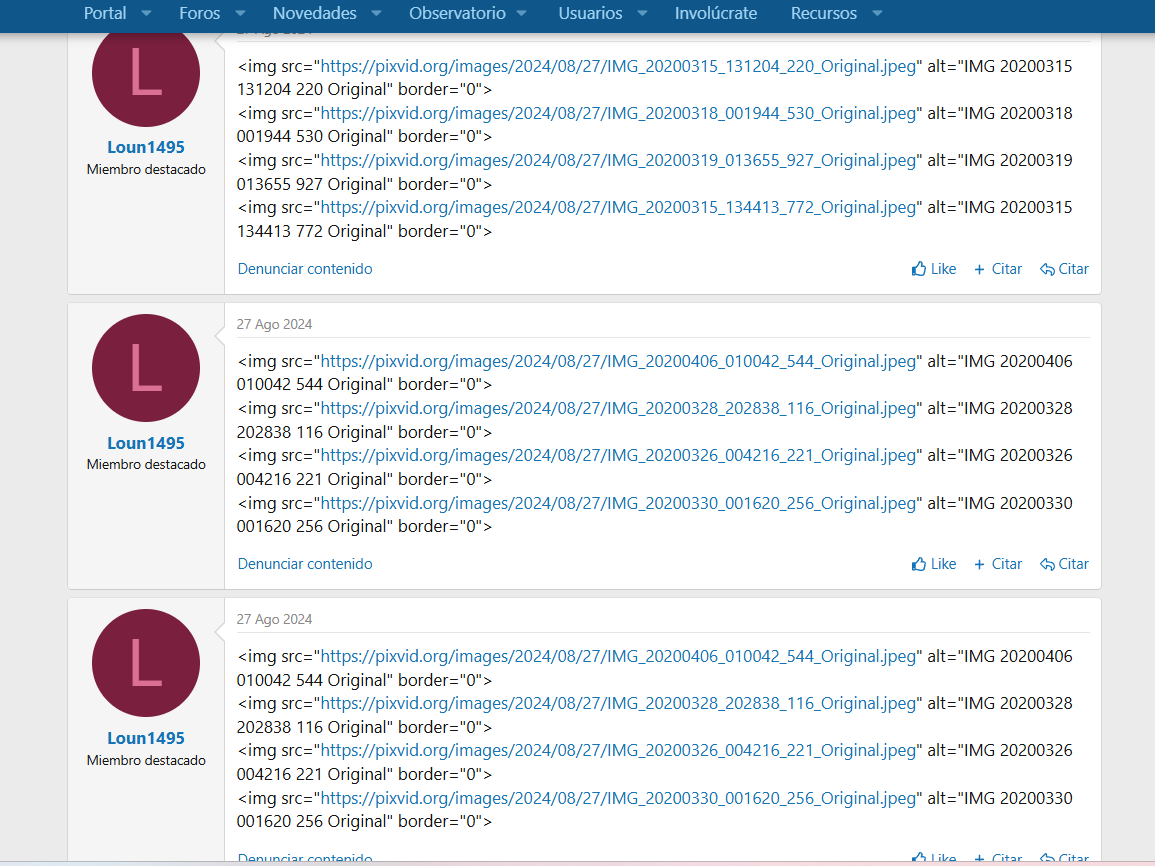
Task: Click the reply-arrow Citar in the middle post
Action: pos(1064,564)
